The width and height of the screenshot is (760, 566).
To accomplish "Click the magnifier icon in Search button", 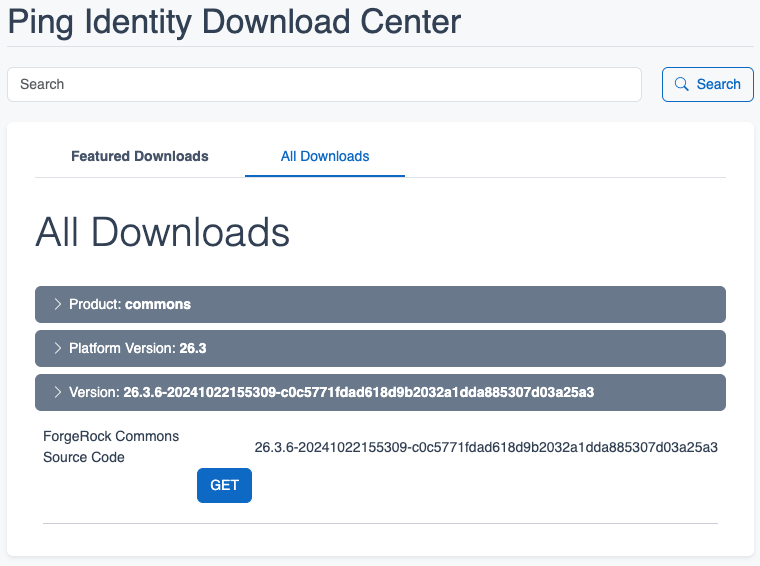I will pos(681,84).
